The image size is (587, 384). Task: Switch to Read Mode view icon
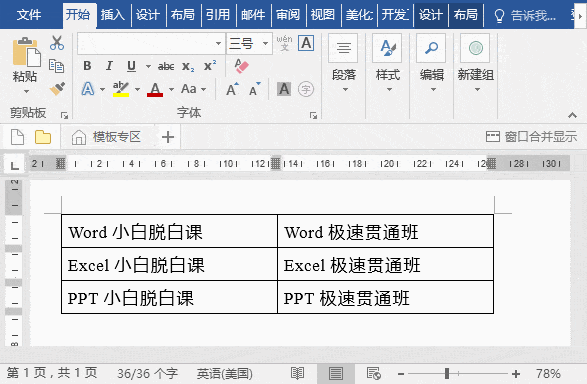tap(297, 373)
